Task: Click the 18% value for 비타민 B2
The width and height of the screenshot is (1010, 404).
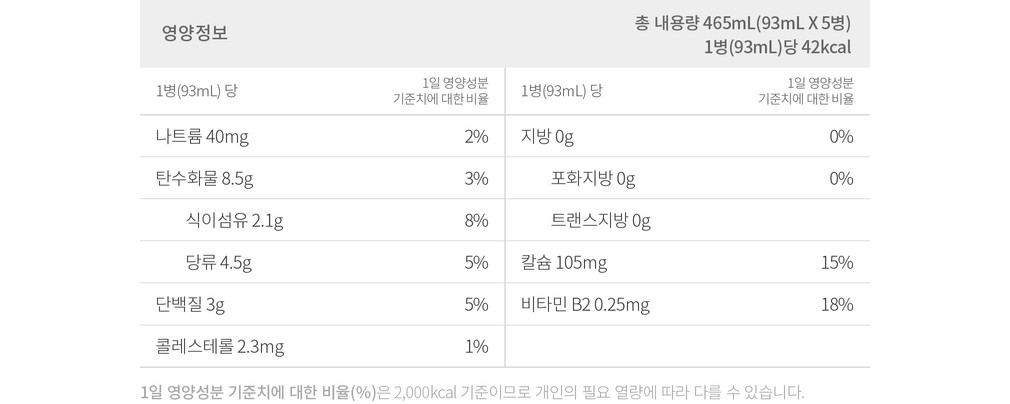Action: [837, 305]
